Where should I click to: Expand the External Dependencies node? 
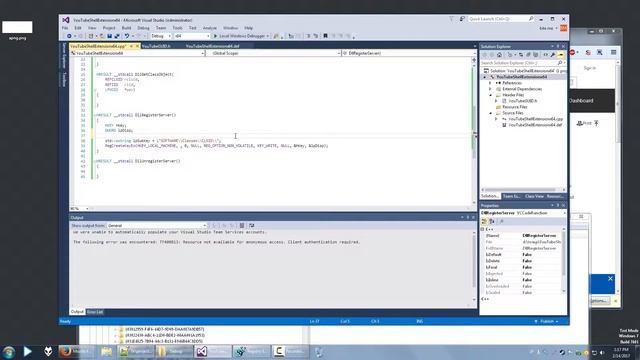point(490,89)
